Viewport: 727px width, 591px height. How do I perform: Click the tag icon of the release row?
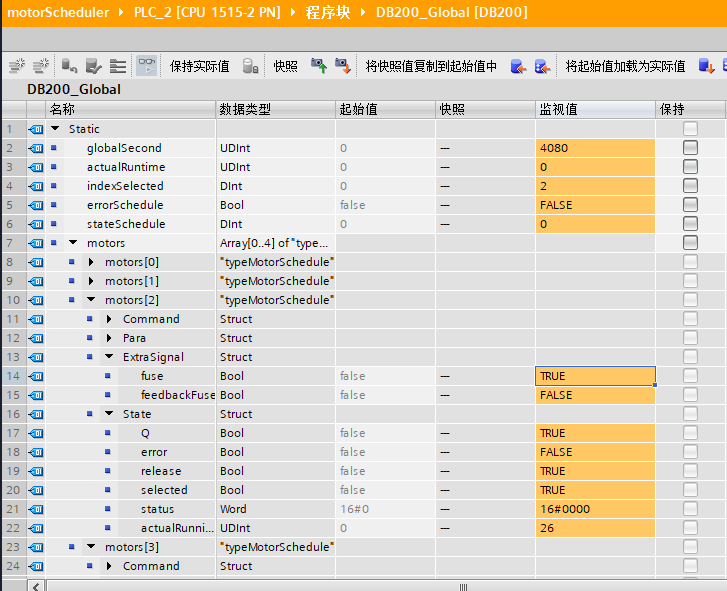[36, 471]
